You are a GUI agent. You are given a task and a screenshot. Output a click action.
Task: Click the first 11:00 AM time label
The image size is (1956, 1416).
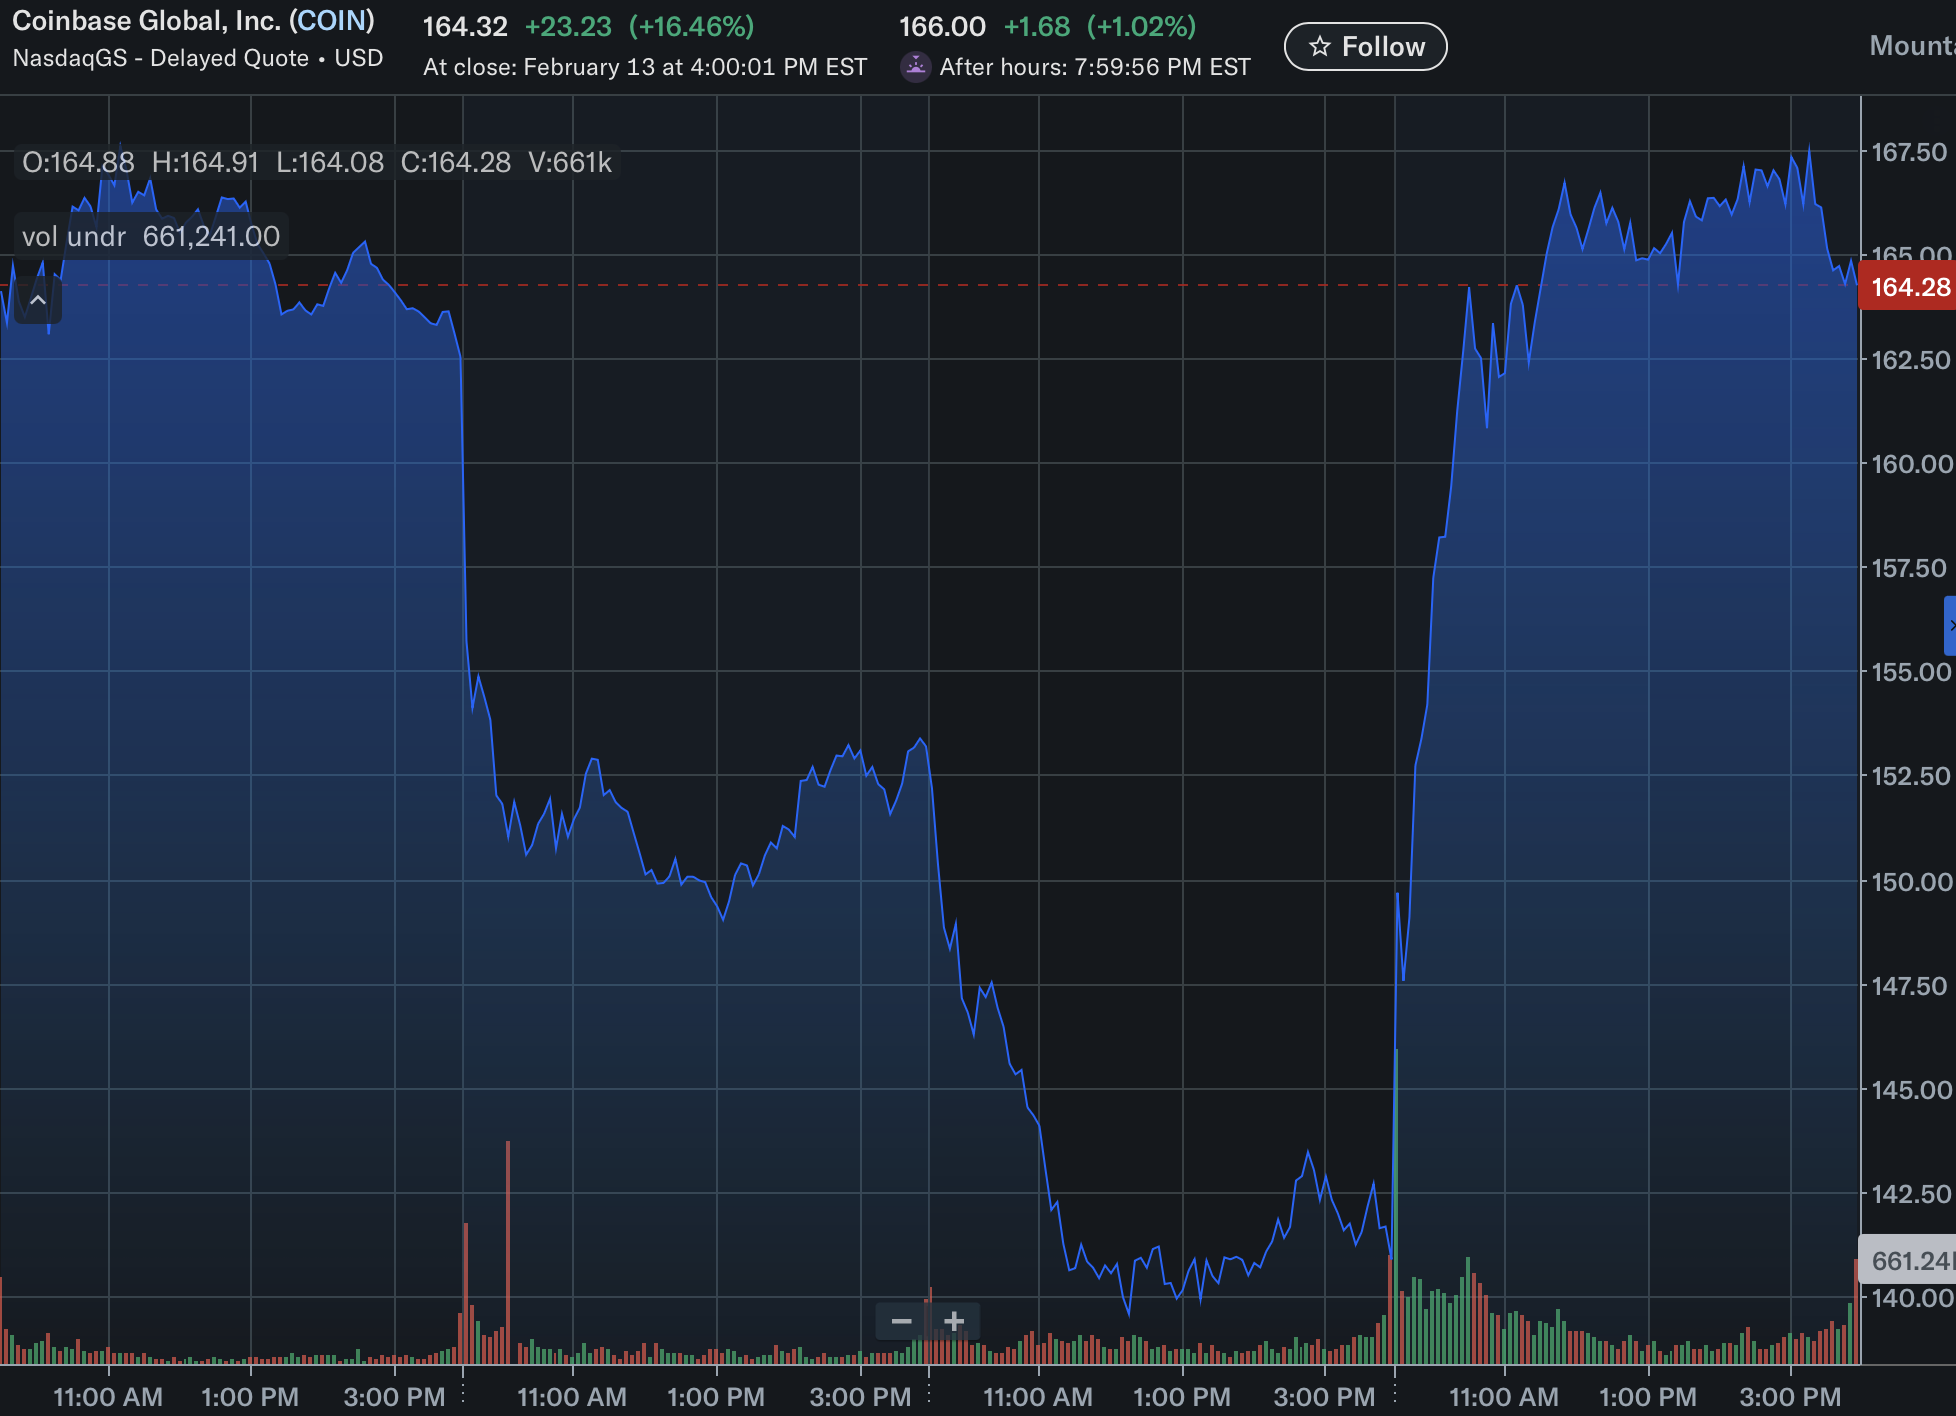tap(108, 1396)
